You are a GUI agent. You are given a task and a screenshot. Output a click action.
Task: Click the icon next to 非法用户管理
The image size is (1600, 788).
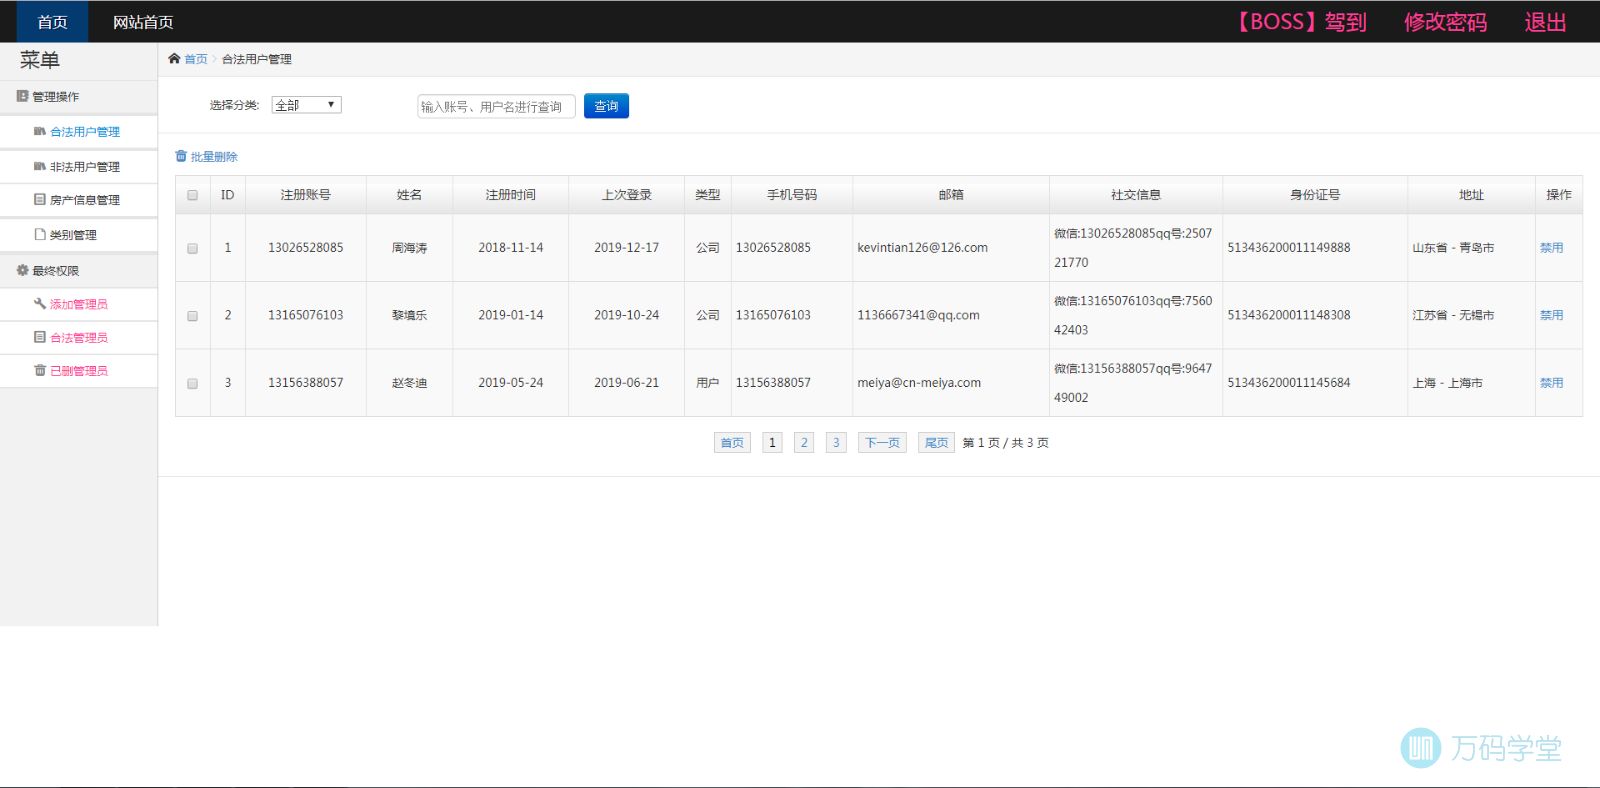pos(40,166)
